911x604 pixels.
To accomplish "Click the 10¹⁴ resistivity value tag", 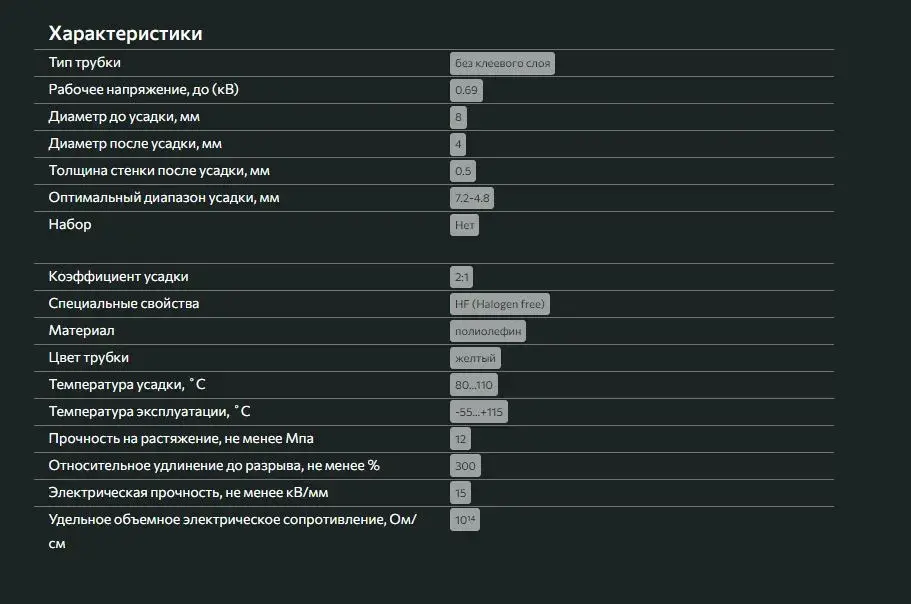I will 465,520.
